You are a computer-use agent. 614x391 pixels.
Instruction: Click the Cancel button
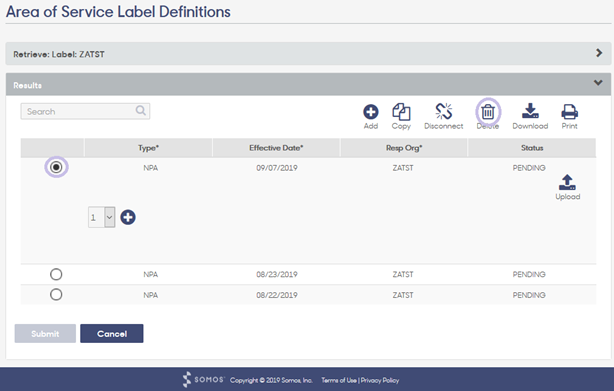click(x=112, y=333)
